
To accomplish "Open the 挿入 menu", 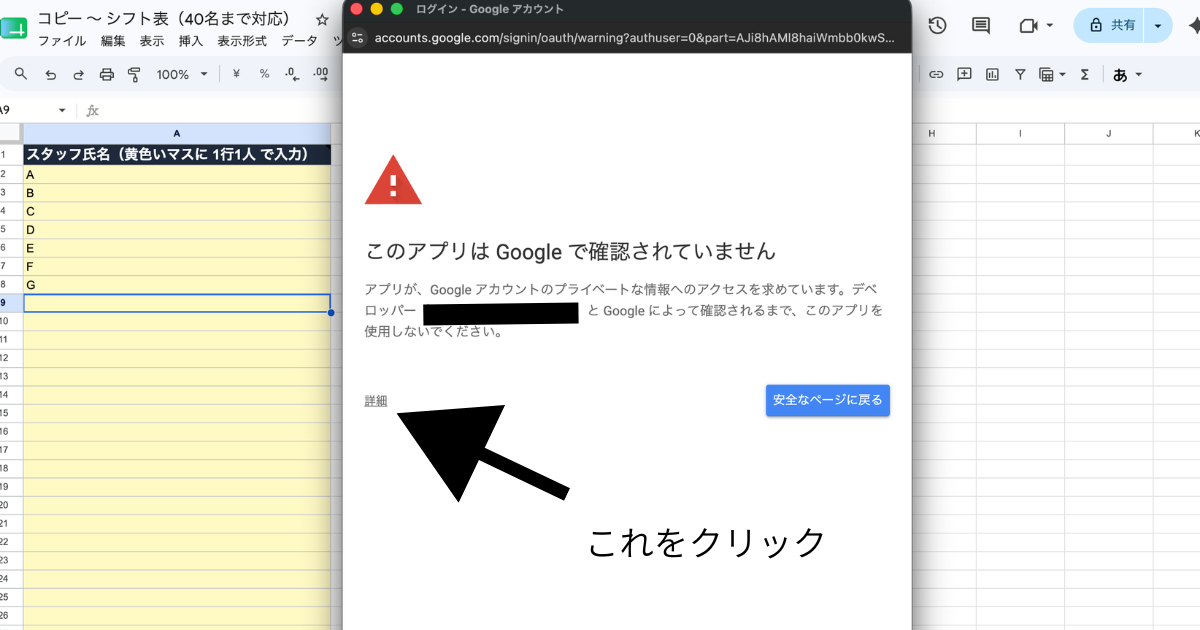I will click(x=191, y=41).
